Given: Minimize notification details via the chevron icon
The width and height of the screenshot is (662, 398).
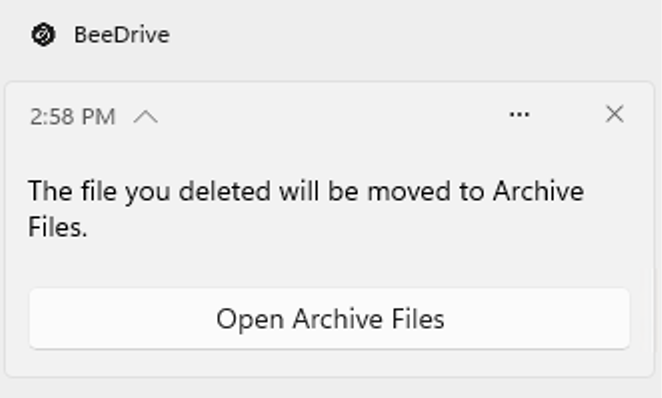Looking at the screenshot, I should 146,117.
